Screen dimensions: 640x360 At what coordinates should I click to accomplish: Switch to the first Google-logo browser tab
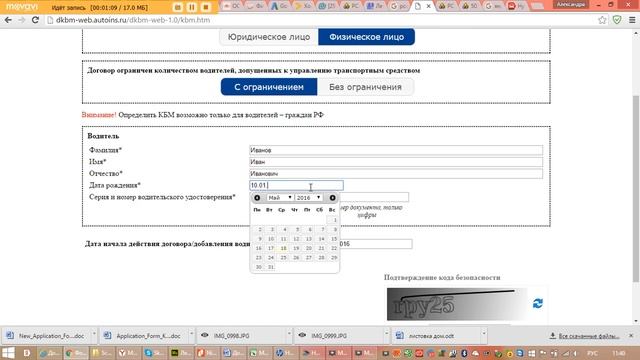point(398,6)
